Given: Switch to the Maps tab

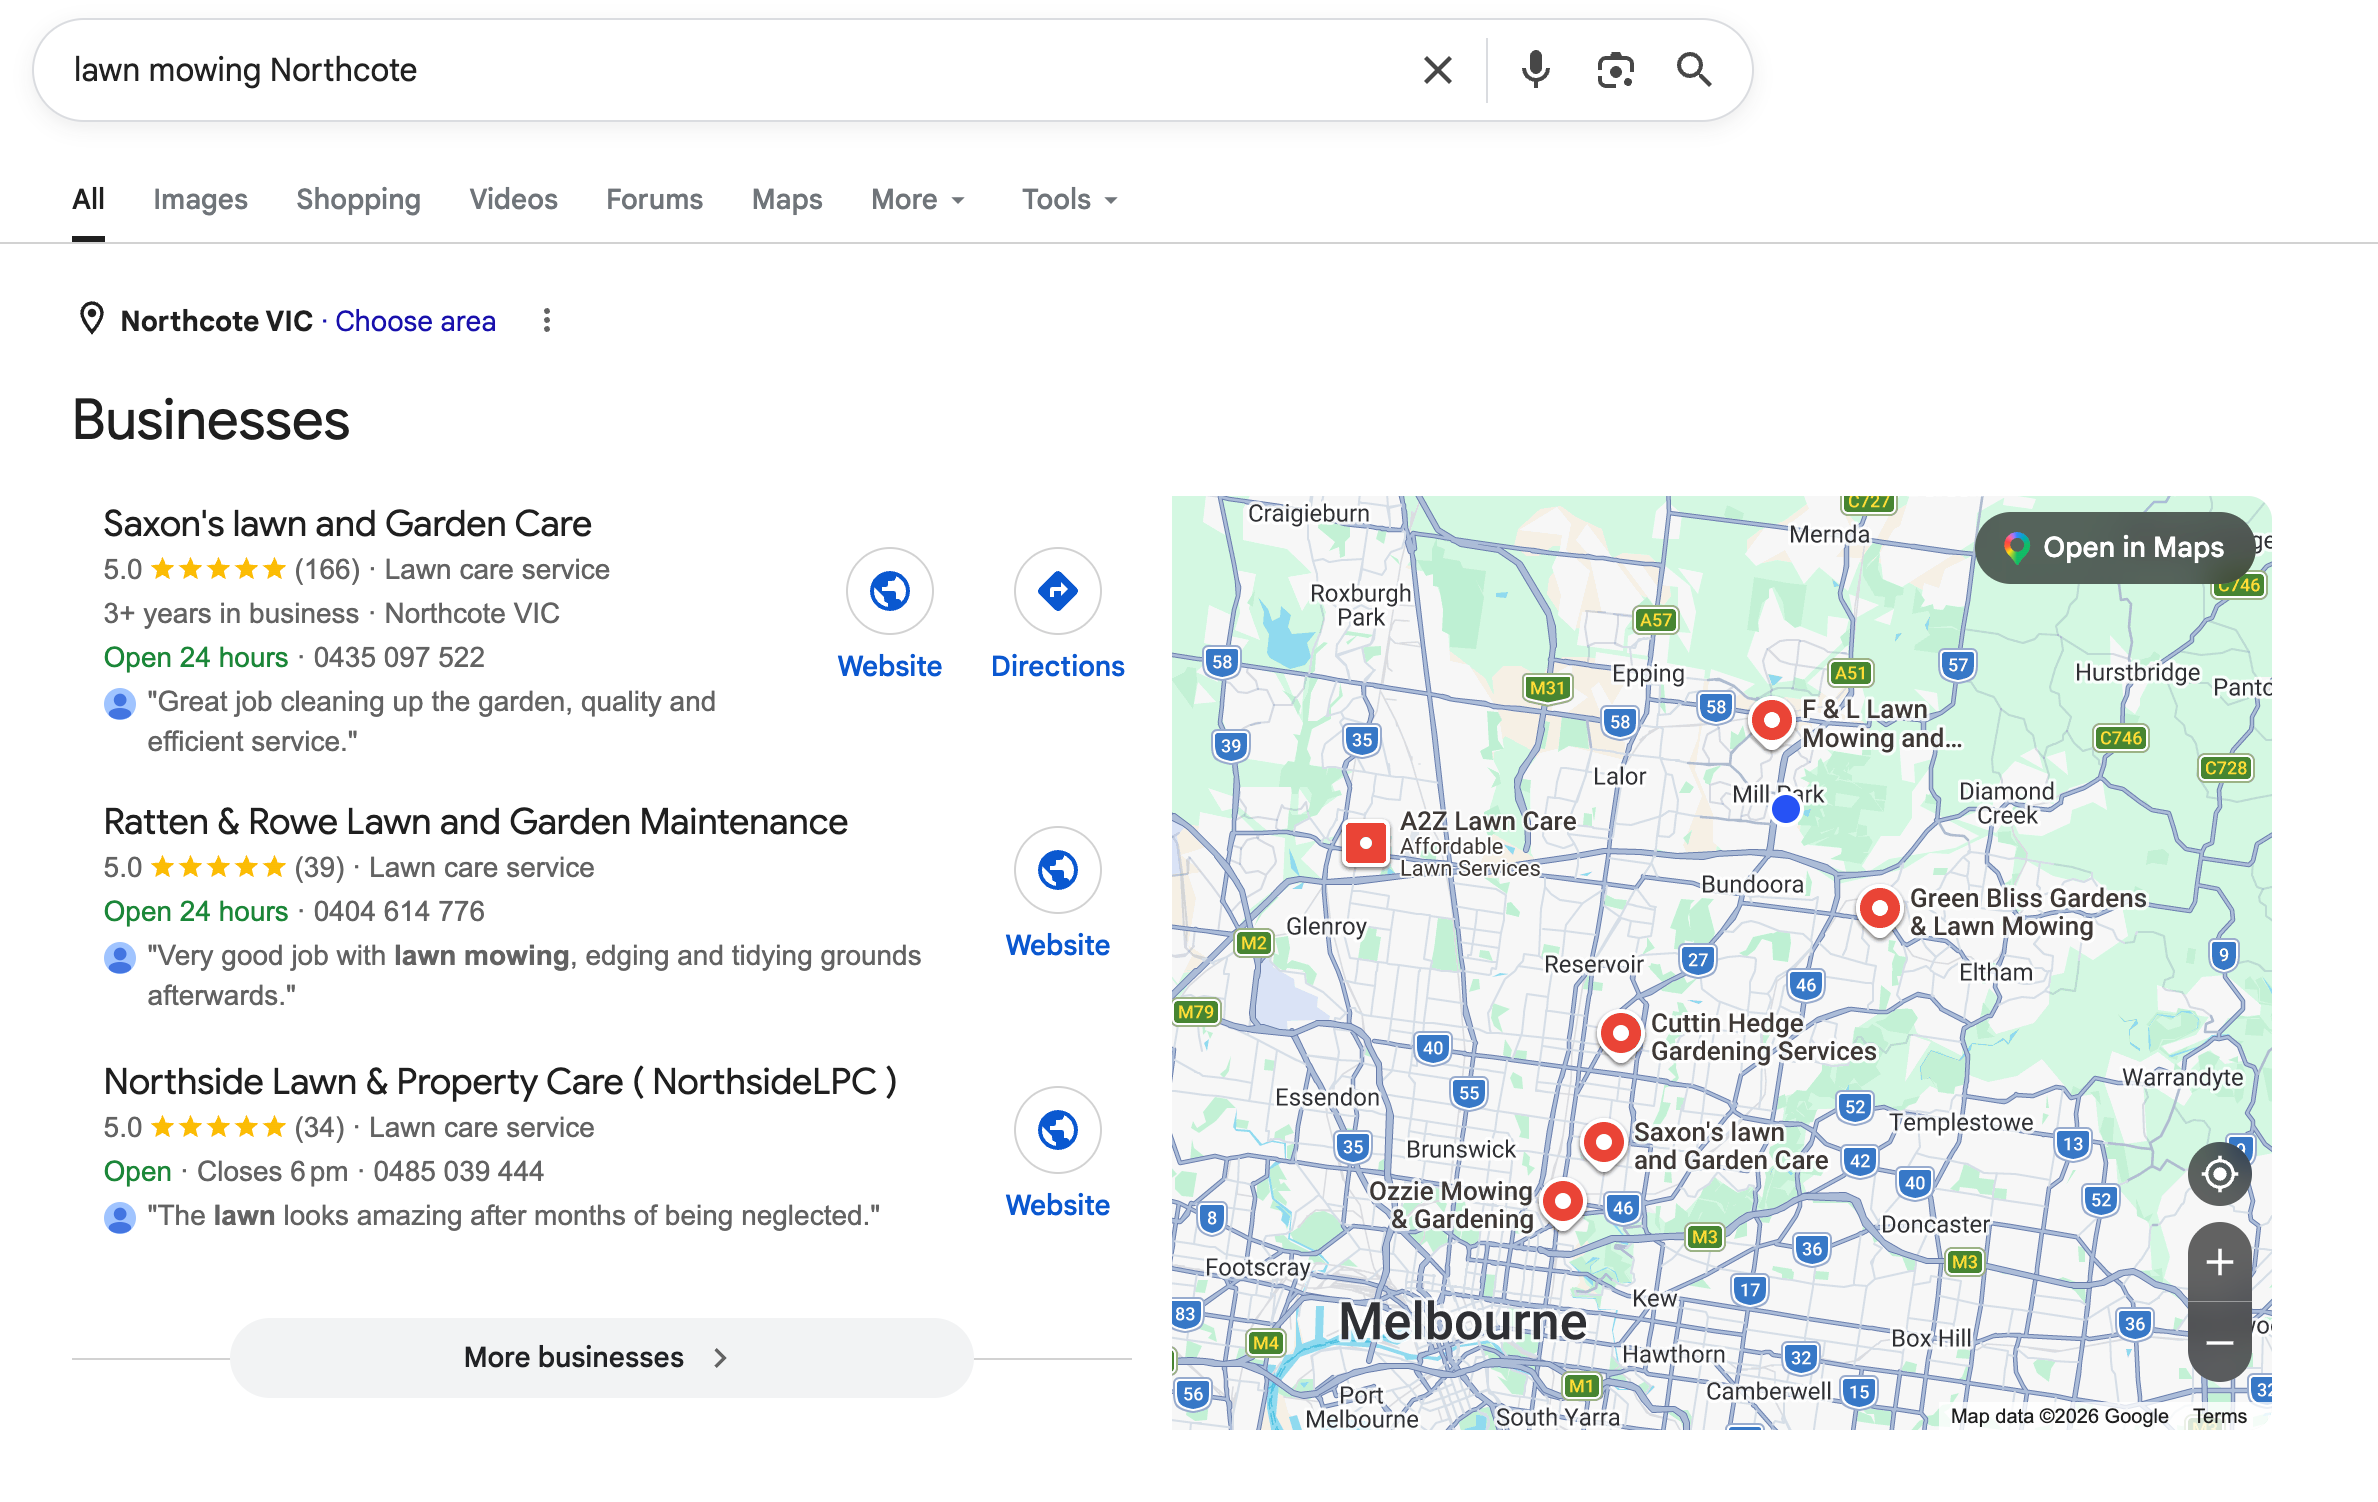Looking at the screenshot, I should pos(787,200).
